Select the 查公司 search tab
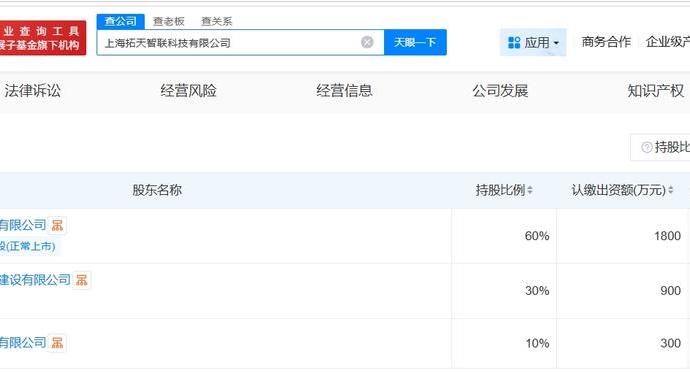This screenshot has width=690, height=373. tap(121, 21)
